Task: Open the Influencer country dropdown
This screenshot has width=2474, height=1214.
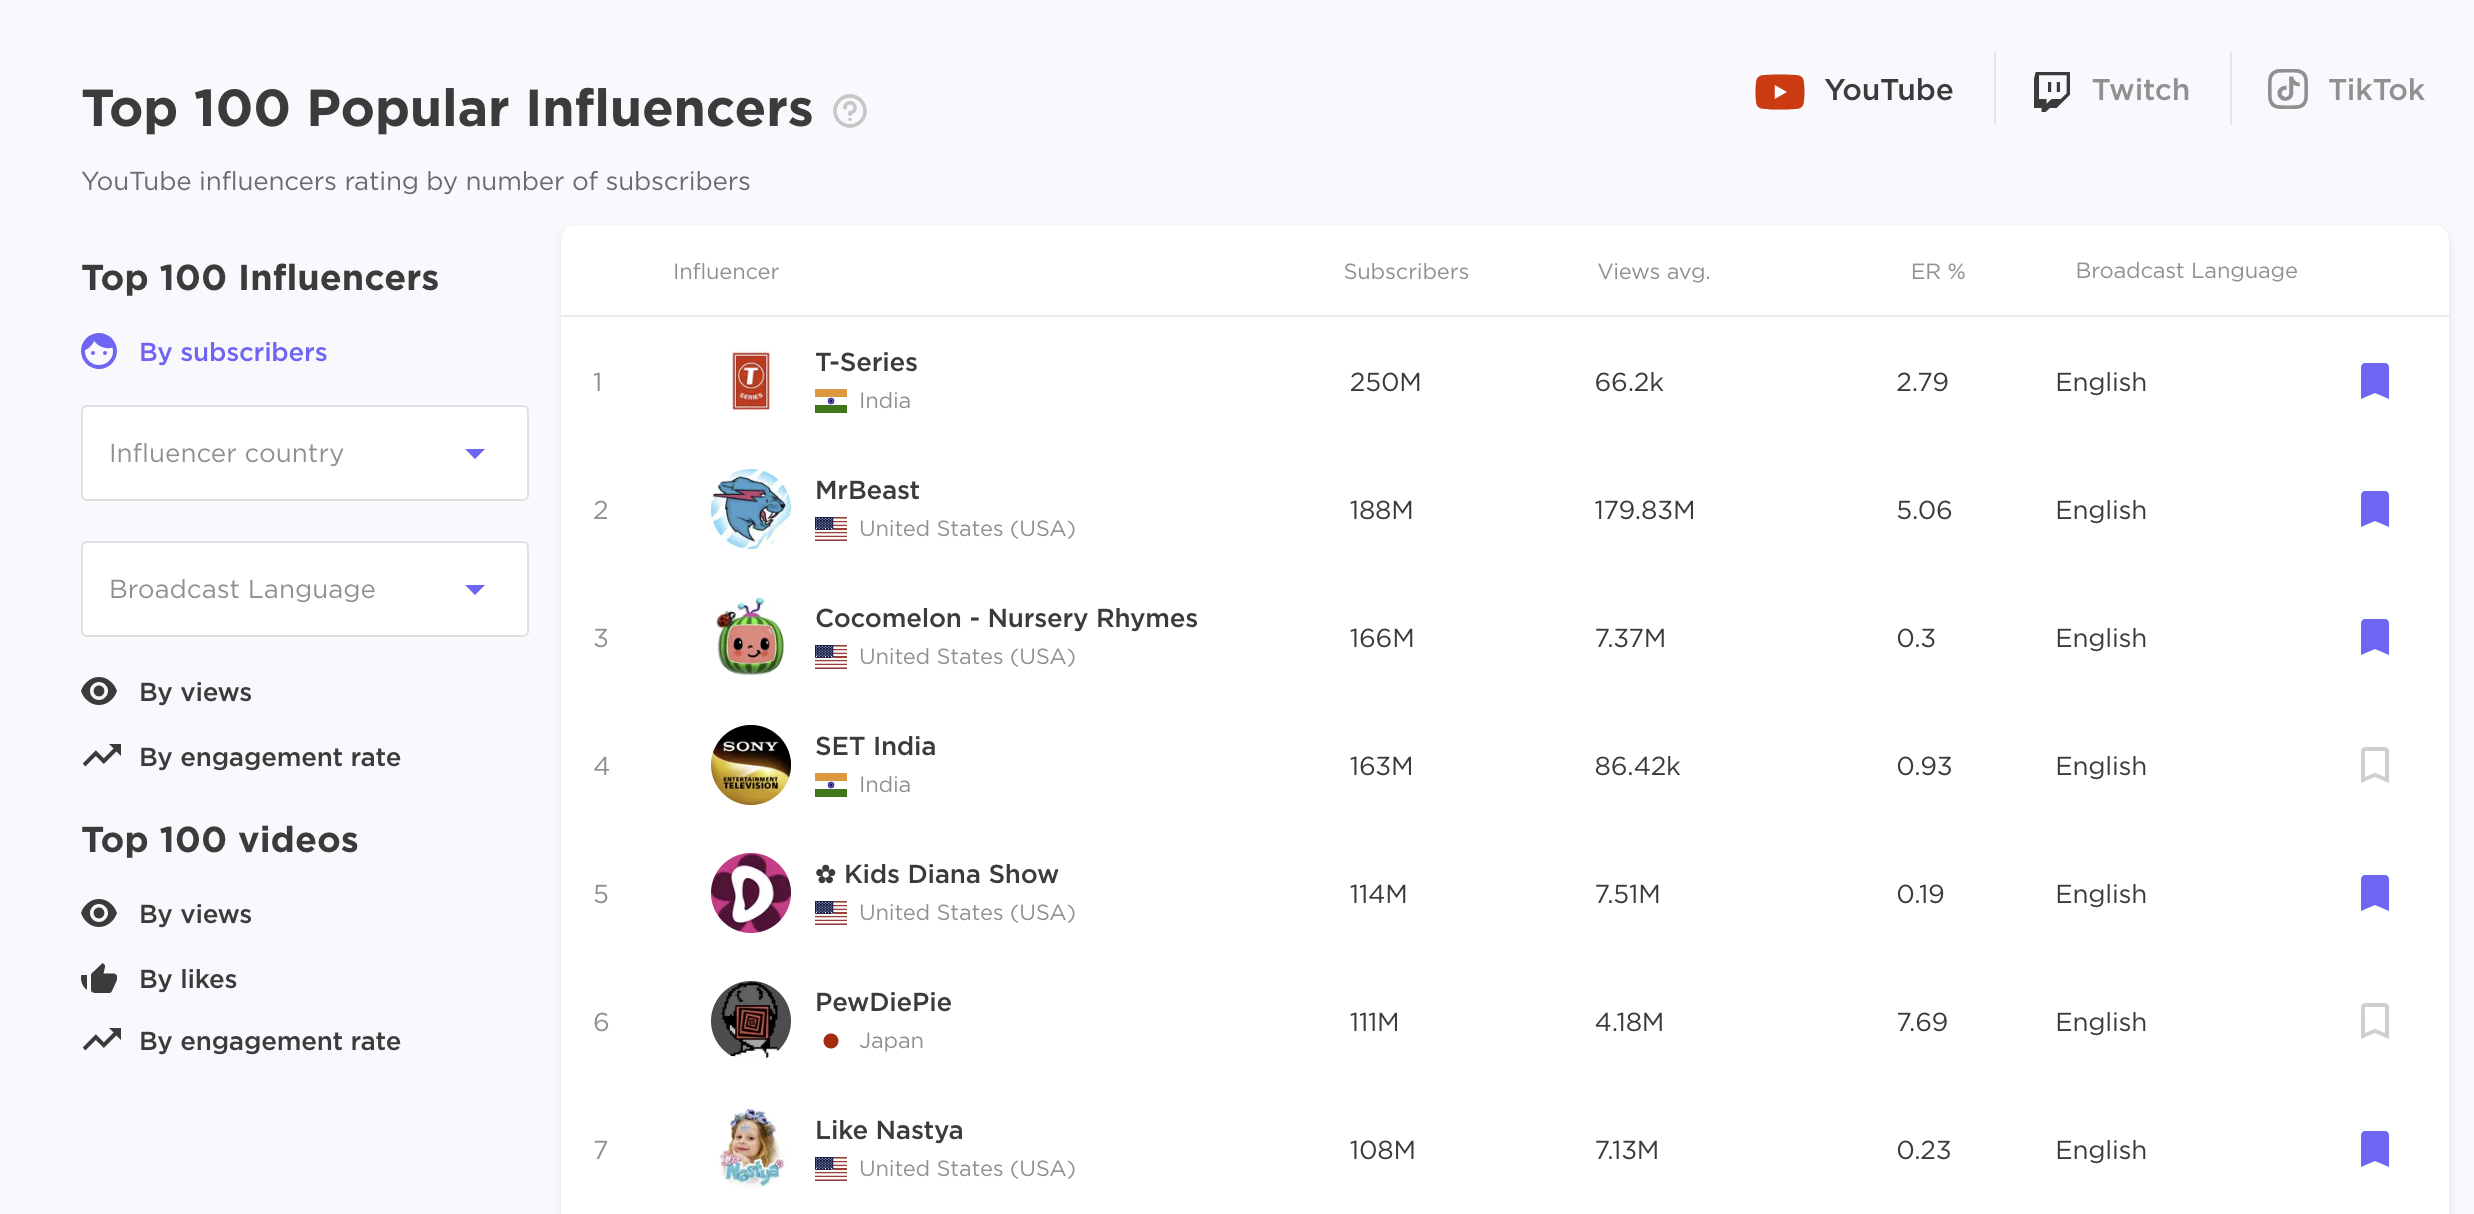Action: click(304, 453)
